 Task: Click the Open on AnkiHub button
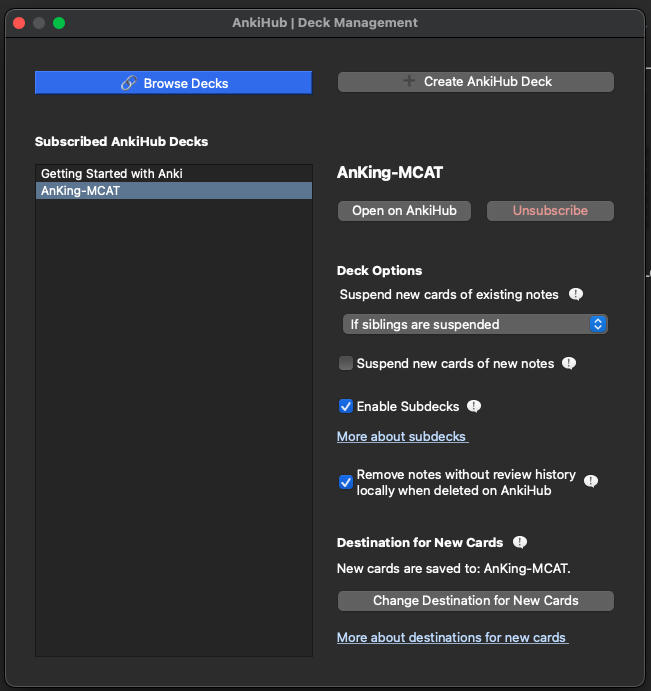(404, 211)
